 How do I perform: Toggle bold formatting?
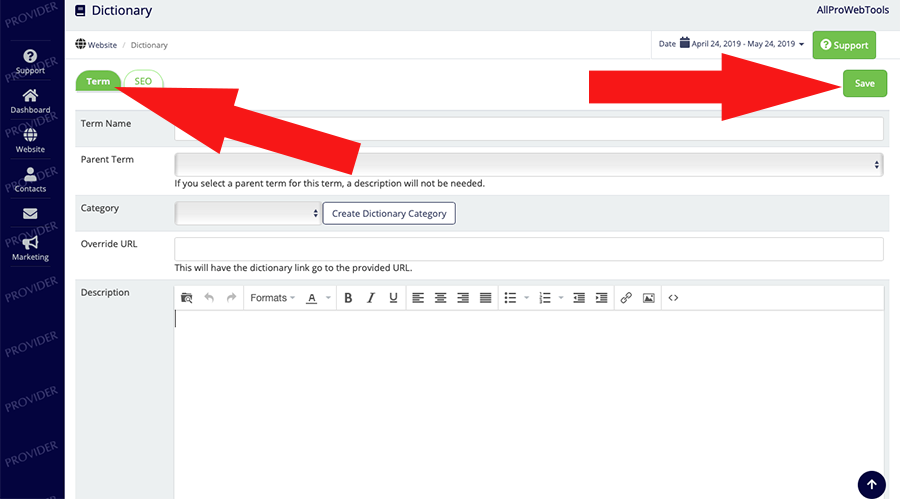click(348, 297)
